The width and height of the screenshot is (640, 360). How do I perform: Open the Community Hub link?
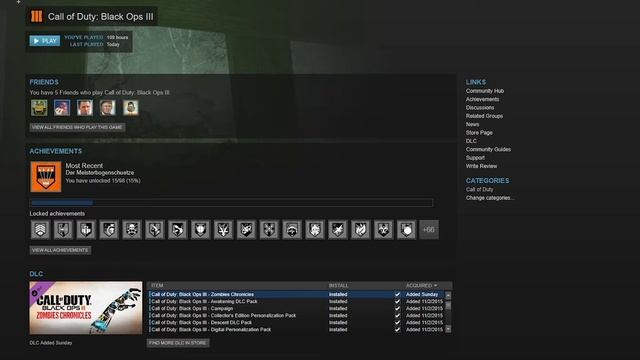484,91
